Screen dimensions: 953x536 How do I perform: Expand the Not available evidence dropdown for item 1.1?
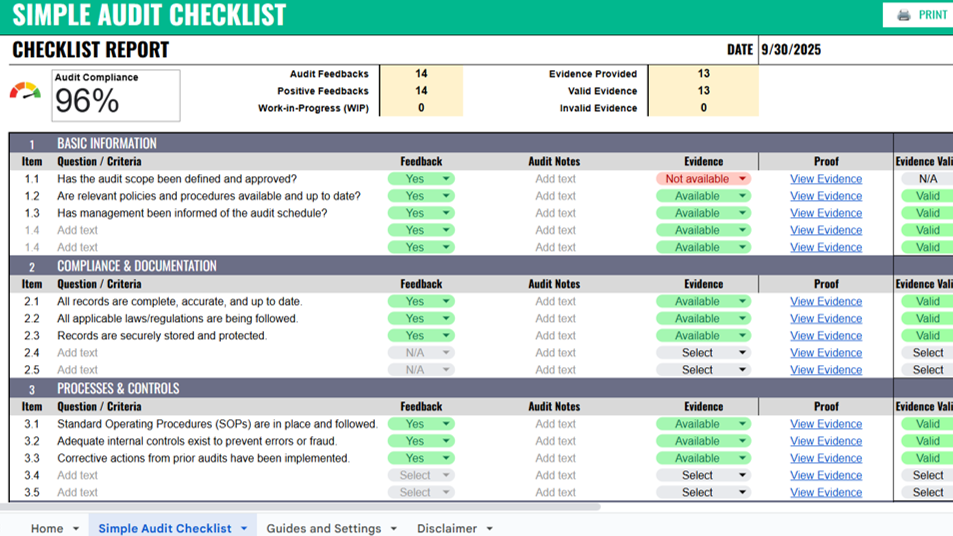pos(742,179)
